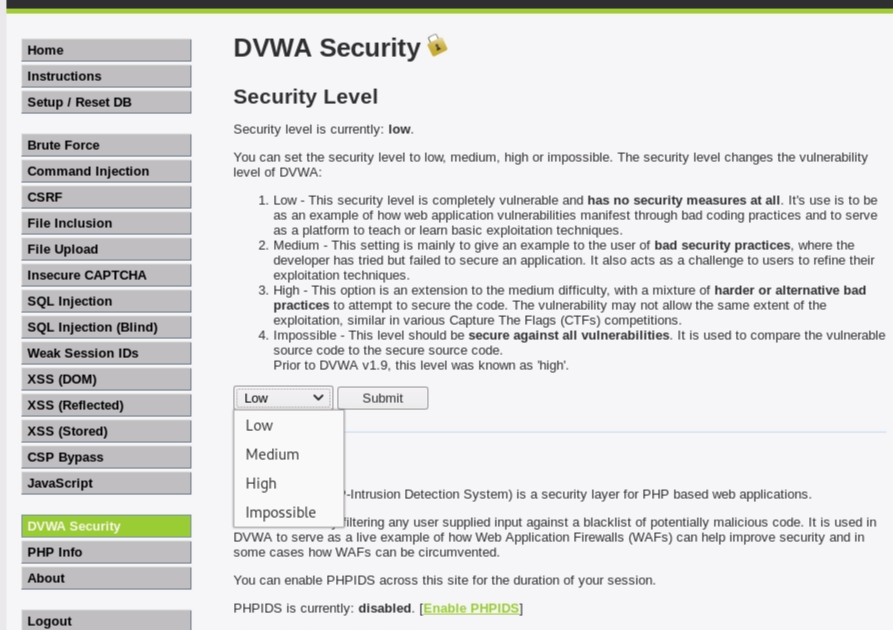Collapse the security level dropdown showing Low
Viewport: 893px width, 630px height.
[283, 398]
